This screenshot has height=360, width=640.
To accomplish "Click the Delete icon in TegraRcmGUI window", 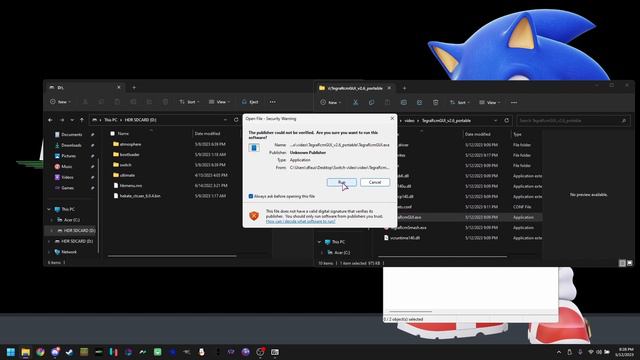I will (x=436, y=102).
